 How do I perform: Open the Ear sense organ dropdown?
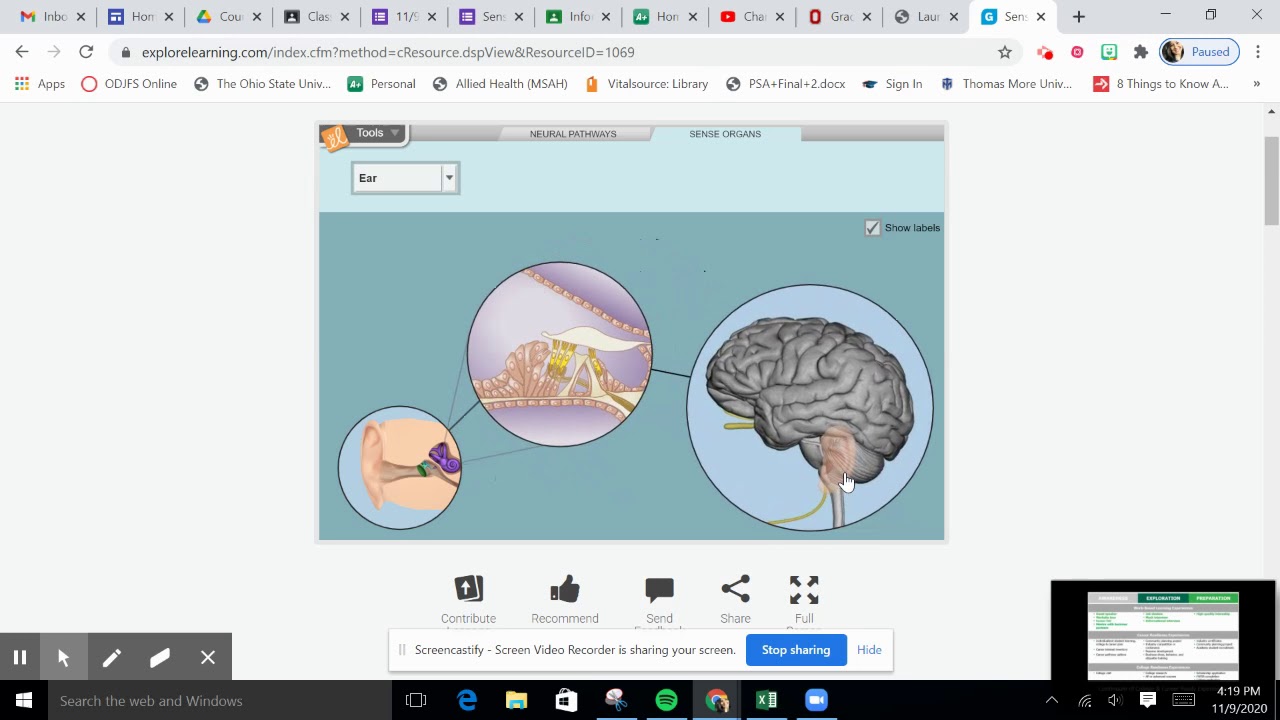[x=405, y=178]
